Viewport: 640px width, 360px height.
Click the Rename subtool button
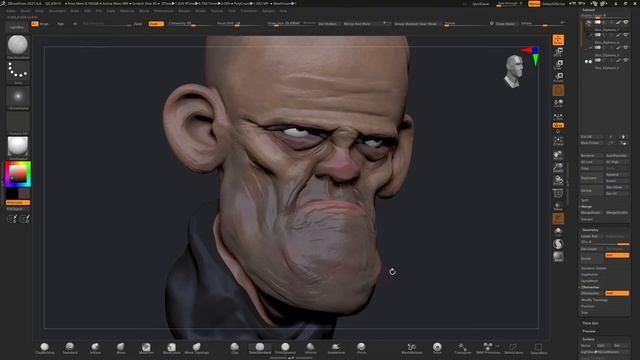click(591, 156)
